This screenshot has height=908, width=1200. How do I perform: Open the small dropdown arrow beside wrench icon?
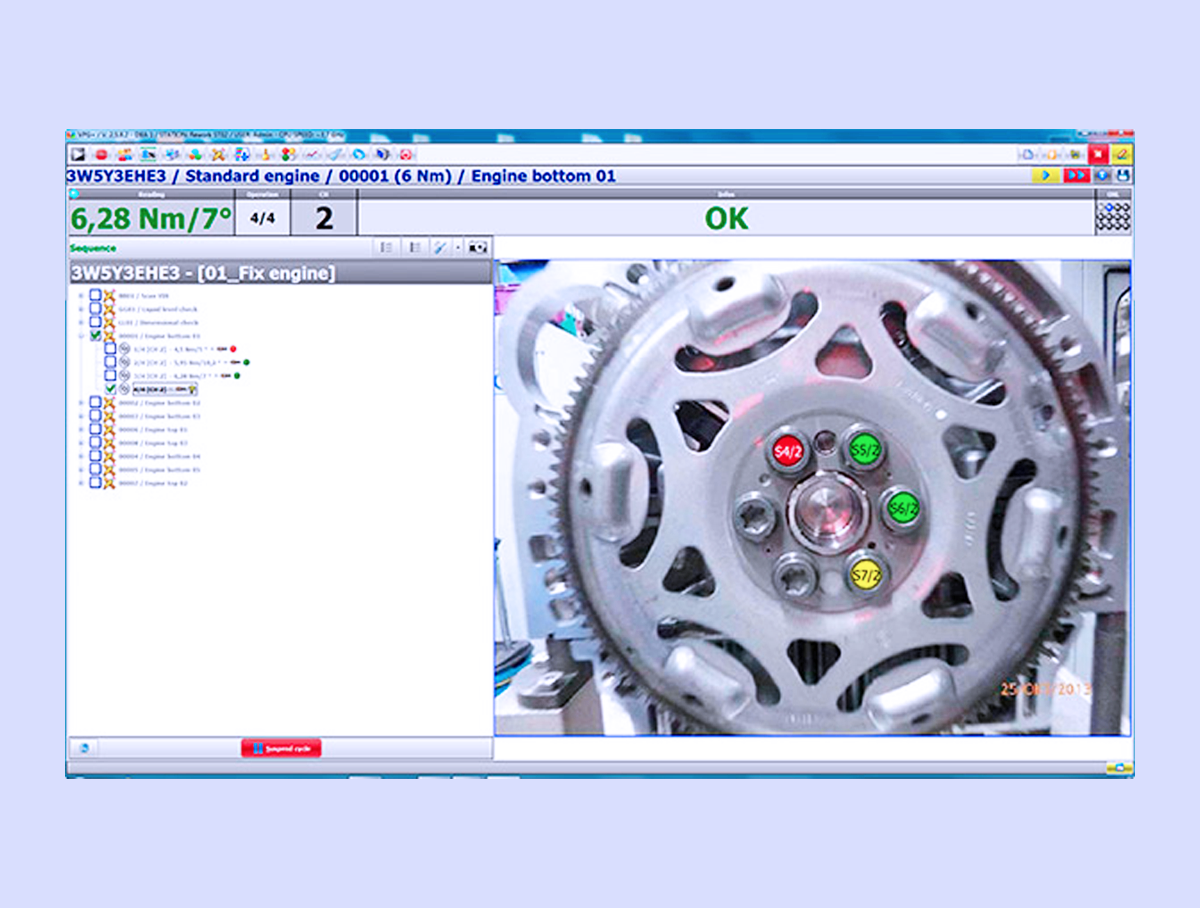[x=458, y=247]
